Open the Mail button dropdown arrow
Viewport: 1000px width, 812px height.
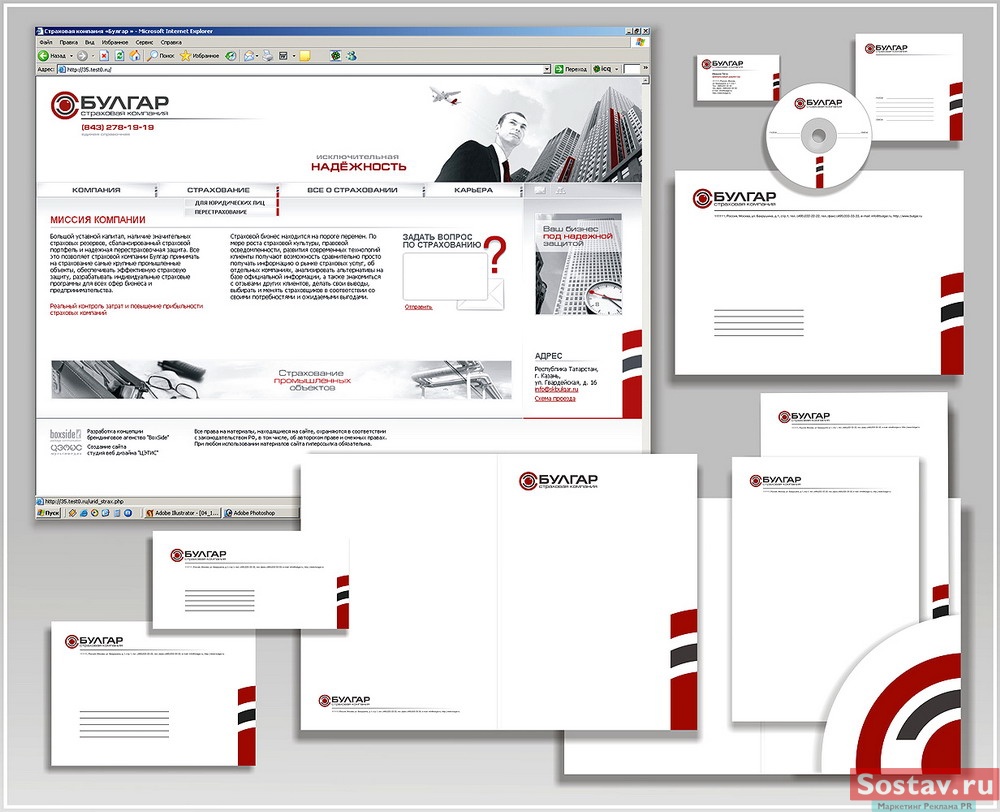[x=257, y=56]
